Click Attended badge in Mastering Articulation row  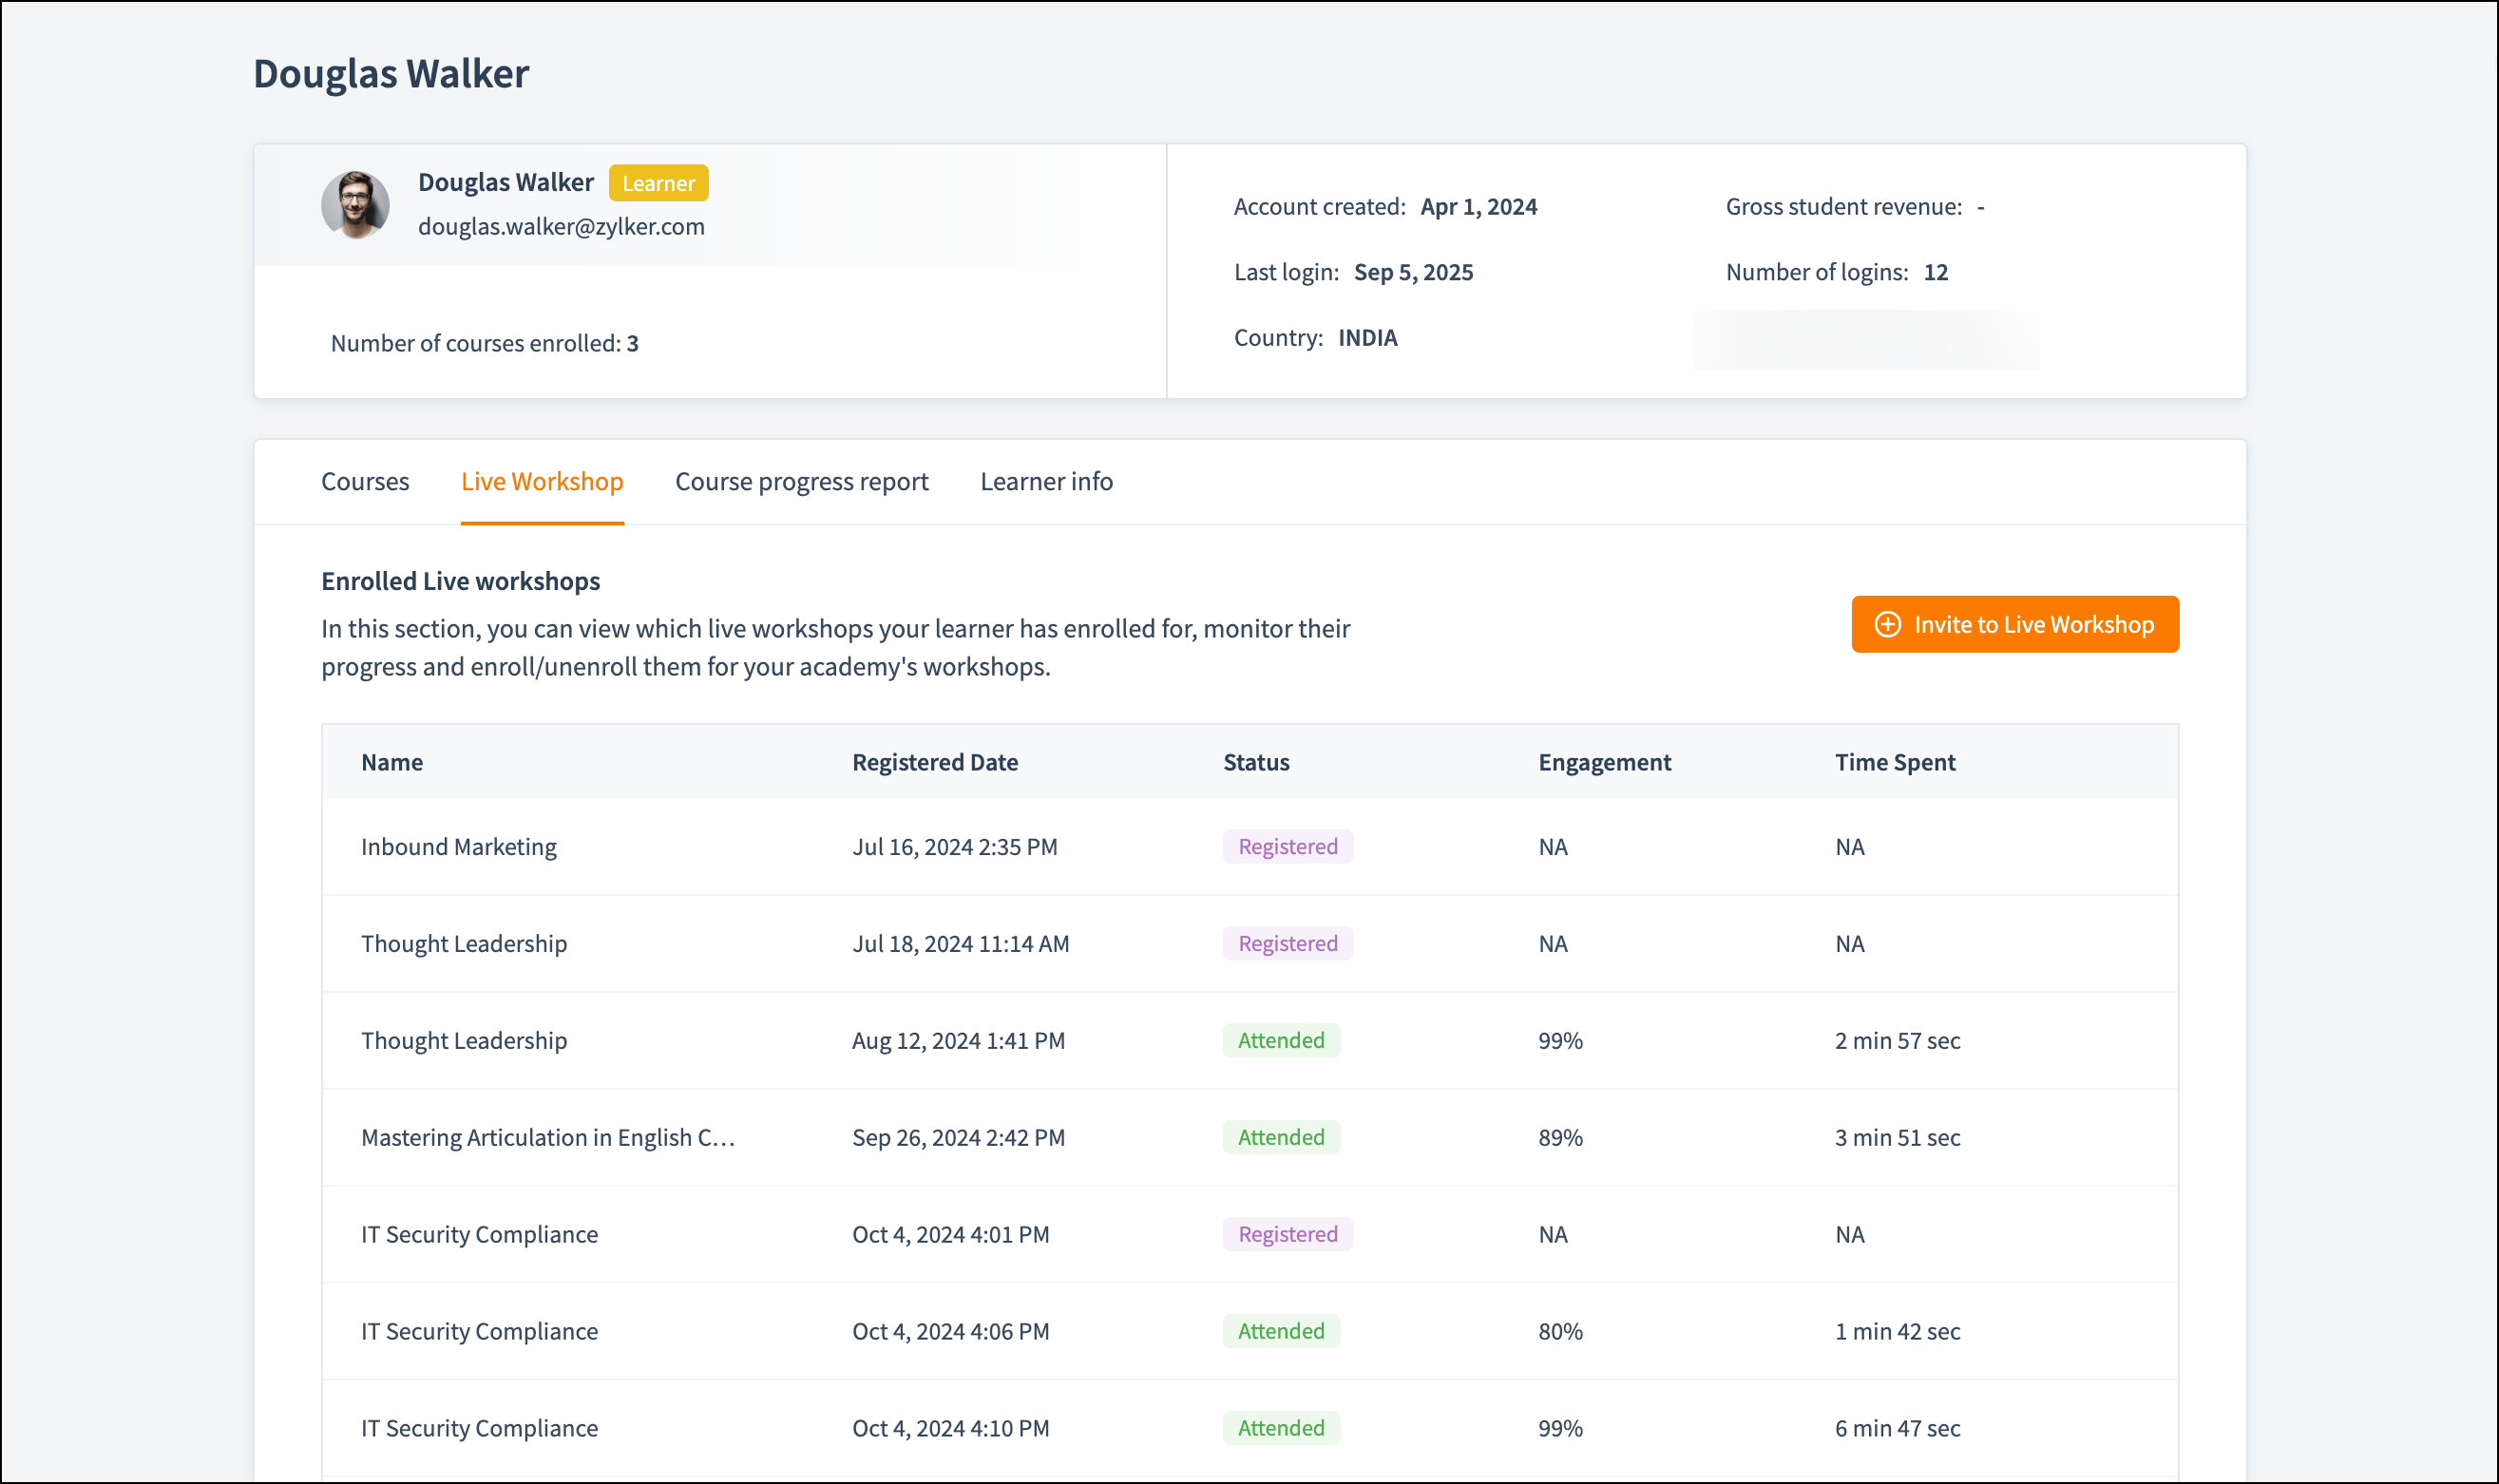[1280, 1138]
